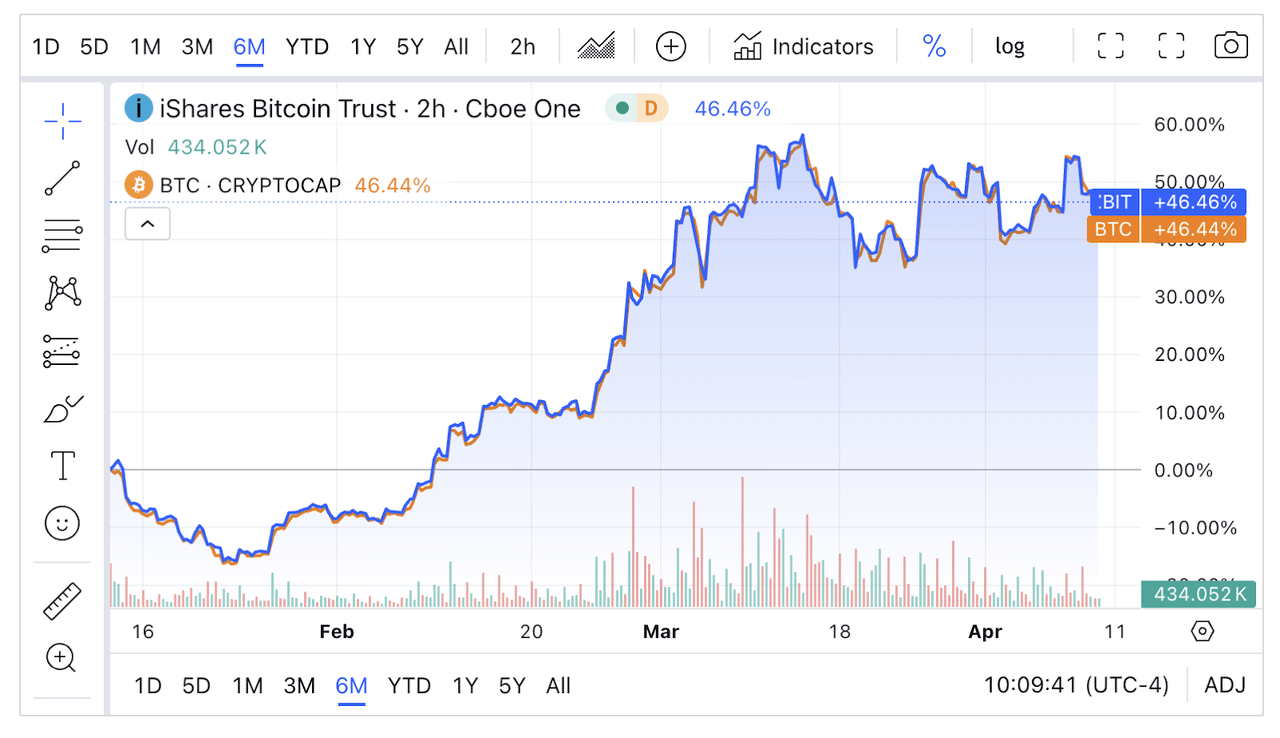
Task: Click the Mar date axis label
Action: coord(661,632)
